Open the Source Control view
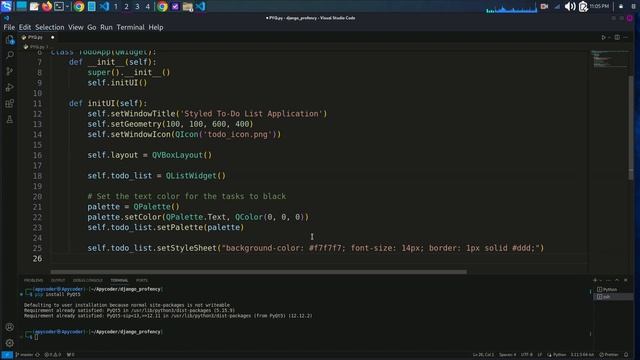 tap(10, 71)
